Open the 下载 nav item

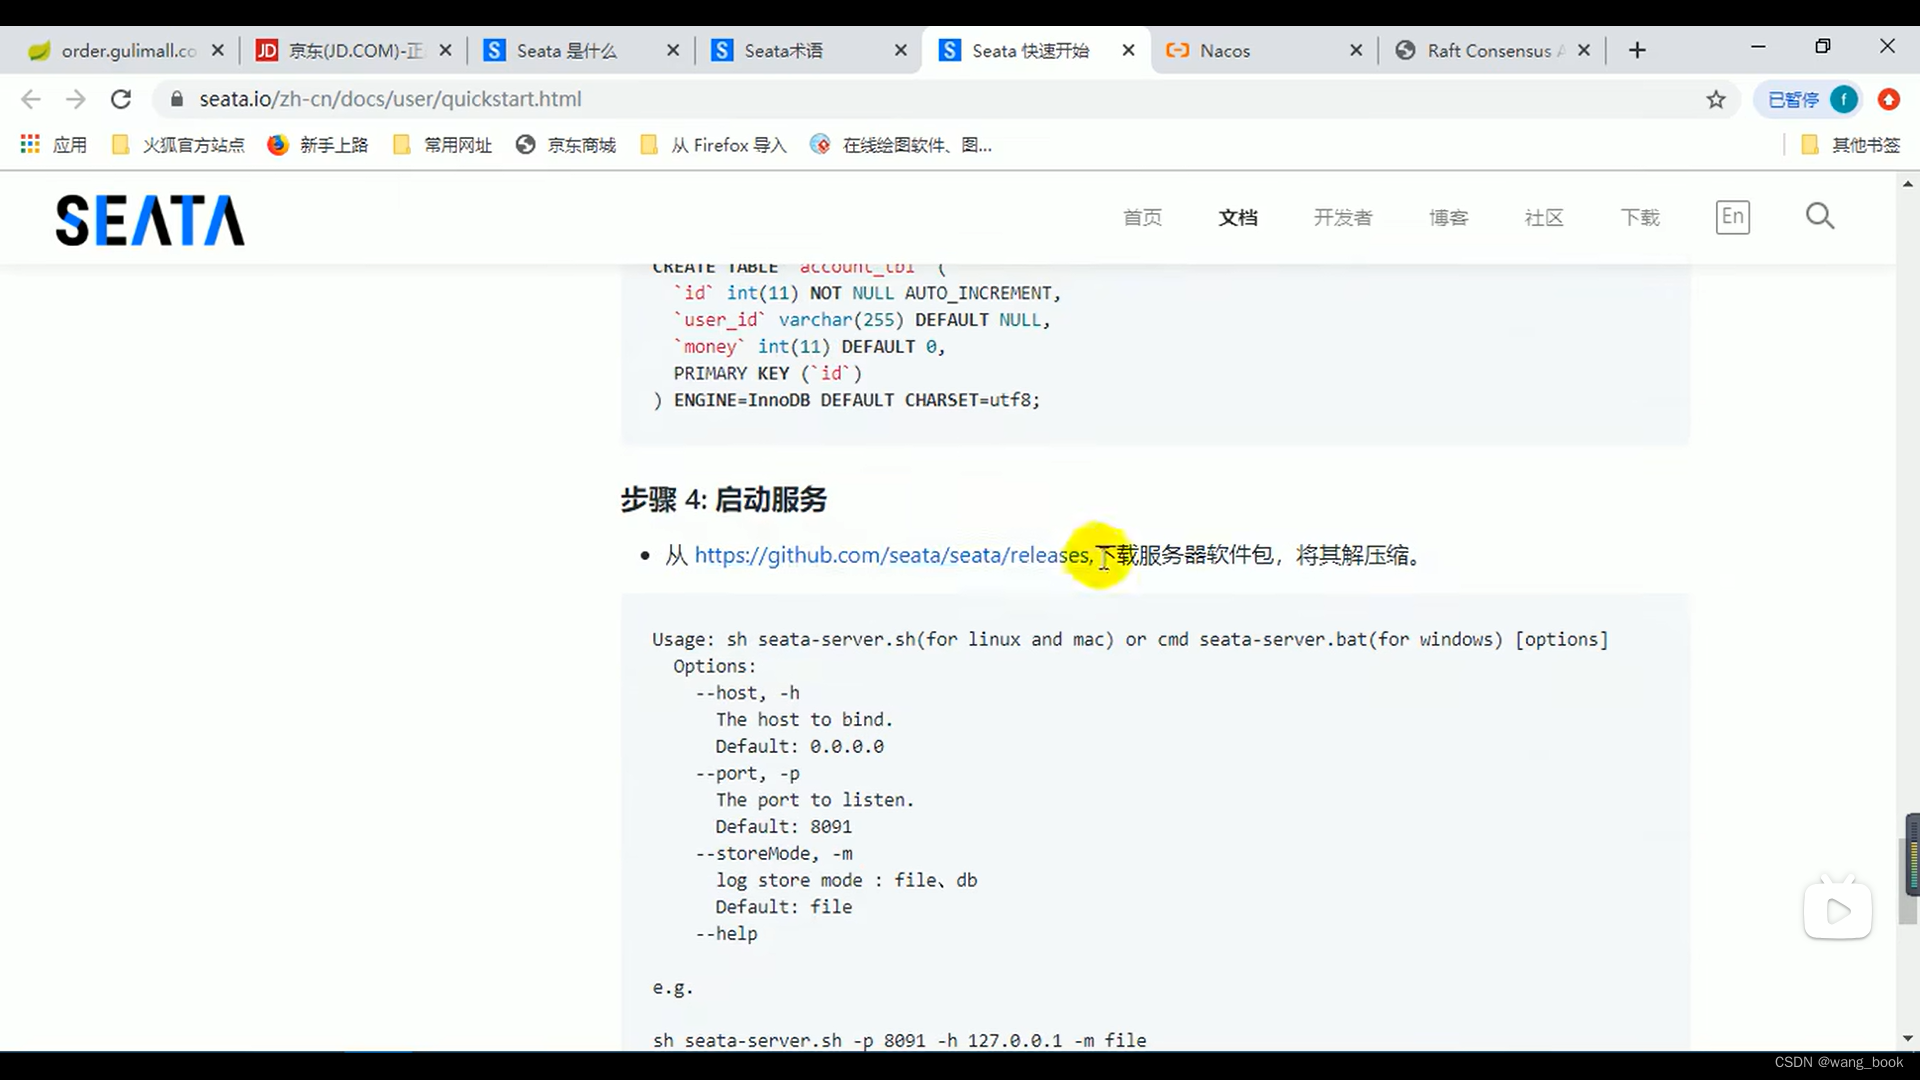coord(1640,217)
